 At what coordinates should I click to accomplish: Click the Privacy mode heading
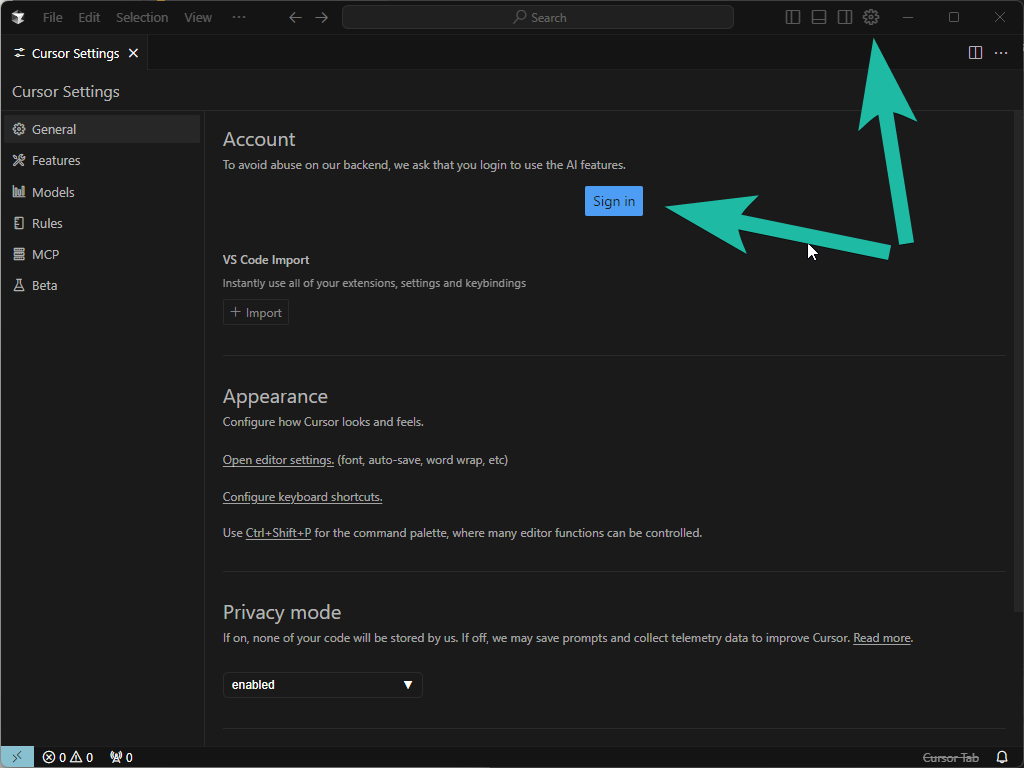(x=281, y=612)
